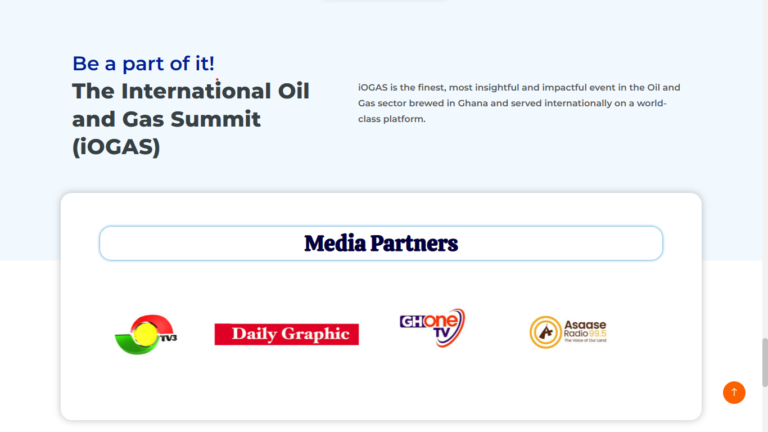Click the Media Partners heading box

[381, 243]
